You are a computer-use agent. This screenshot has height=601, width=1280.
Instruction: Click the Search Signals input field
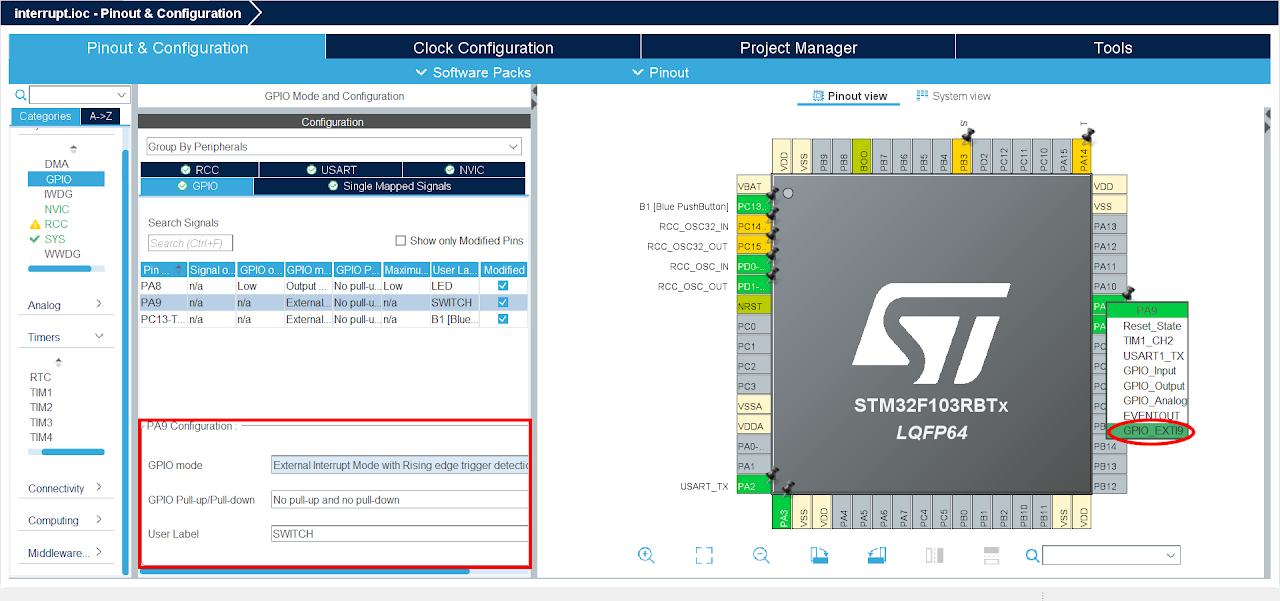(x=190, y=243)
